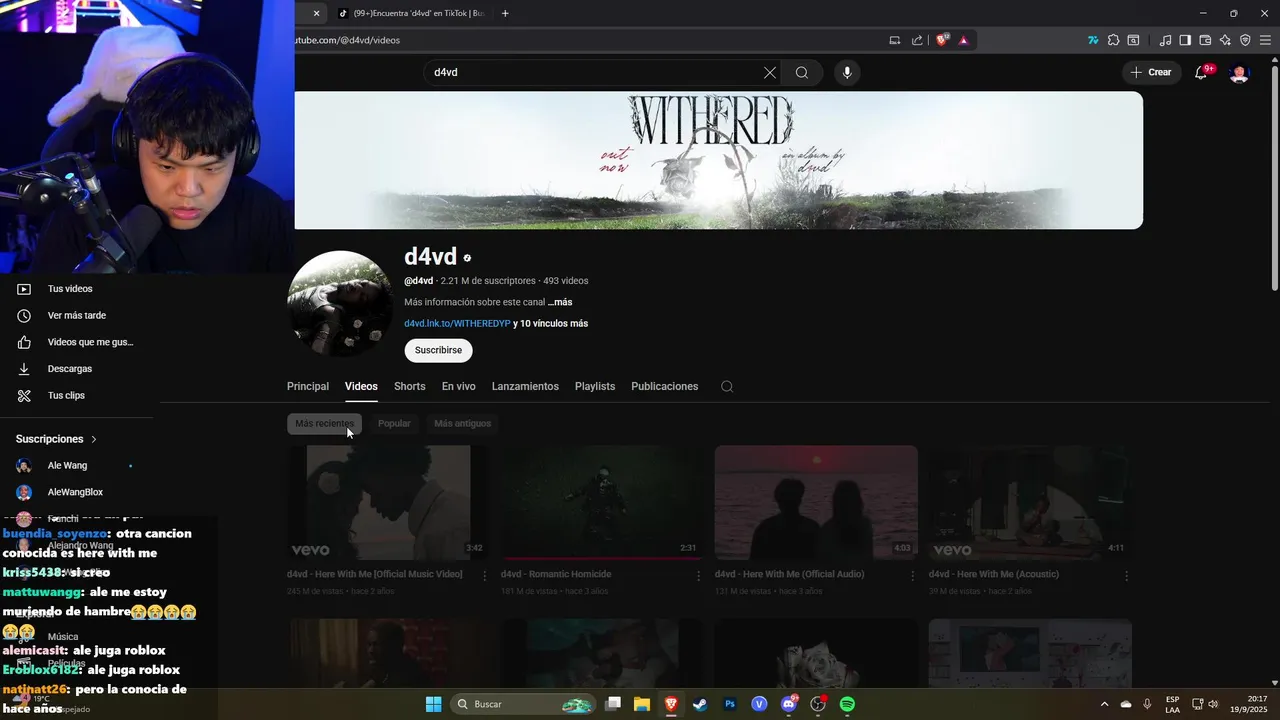Open Photoshop from the taskbar
The image size is (1280, 720).
pos(730,704)
